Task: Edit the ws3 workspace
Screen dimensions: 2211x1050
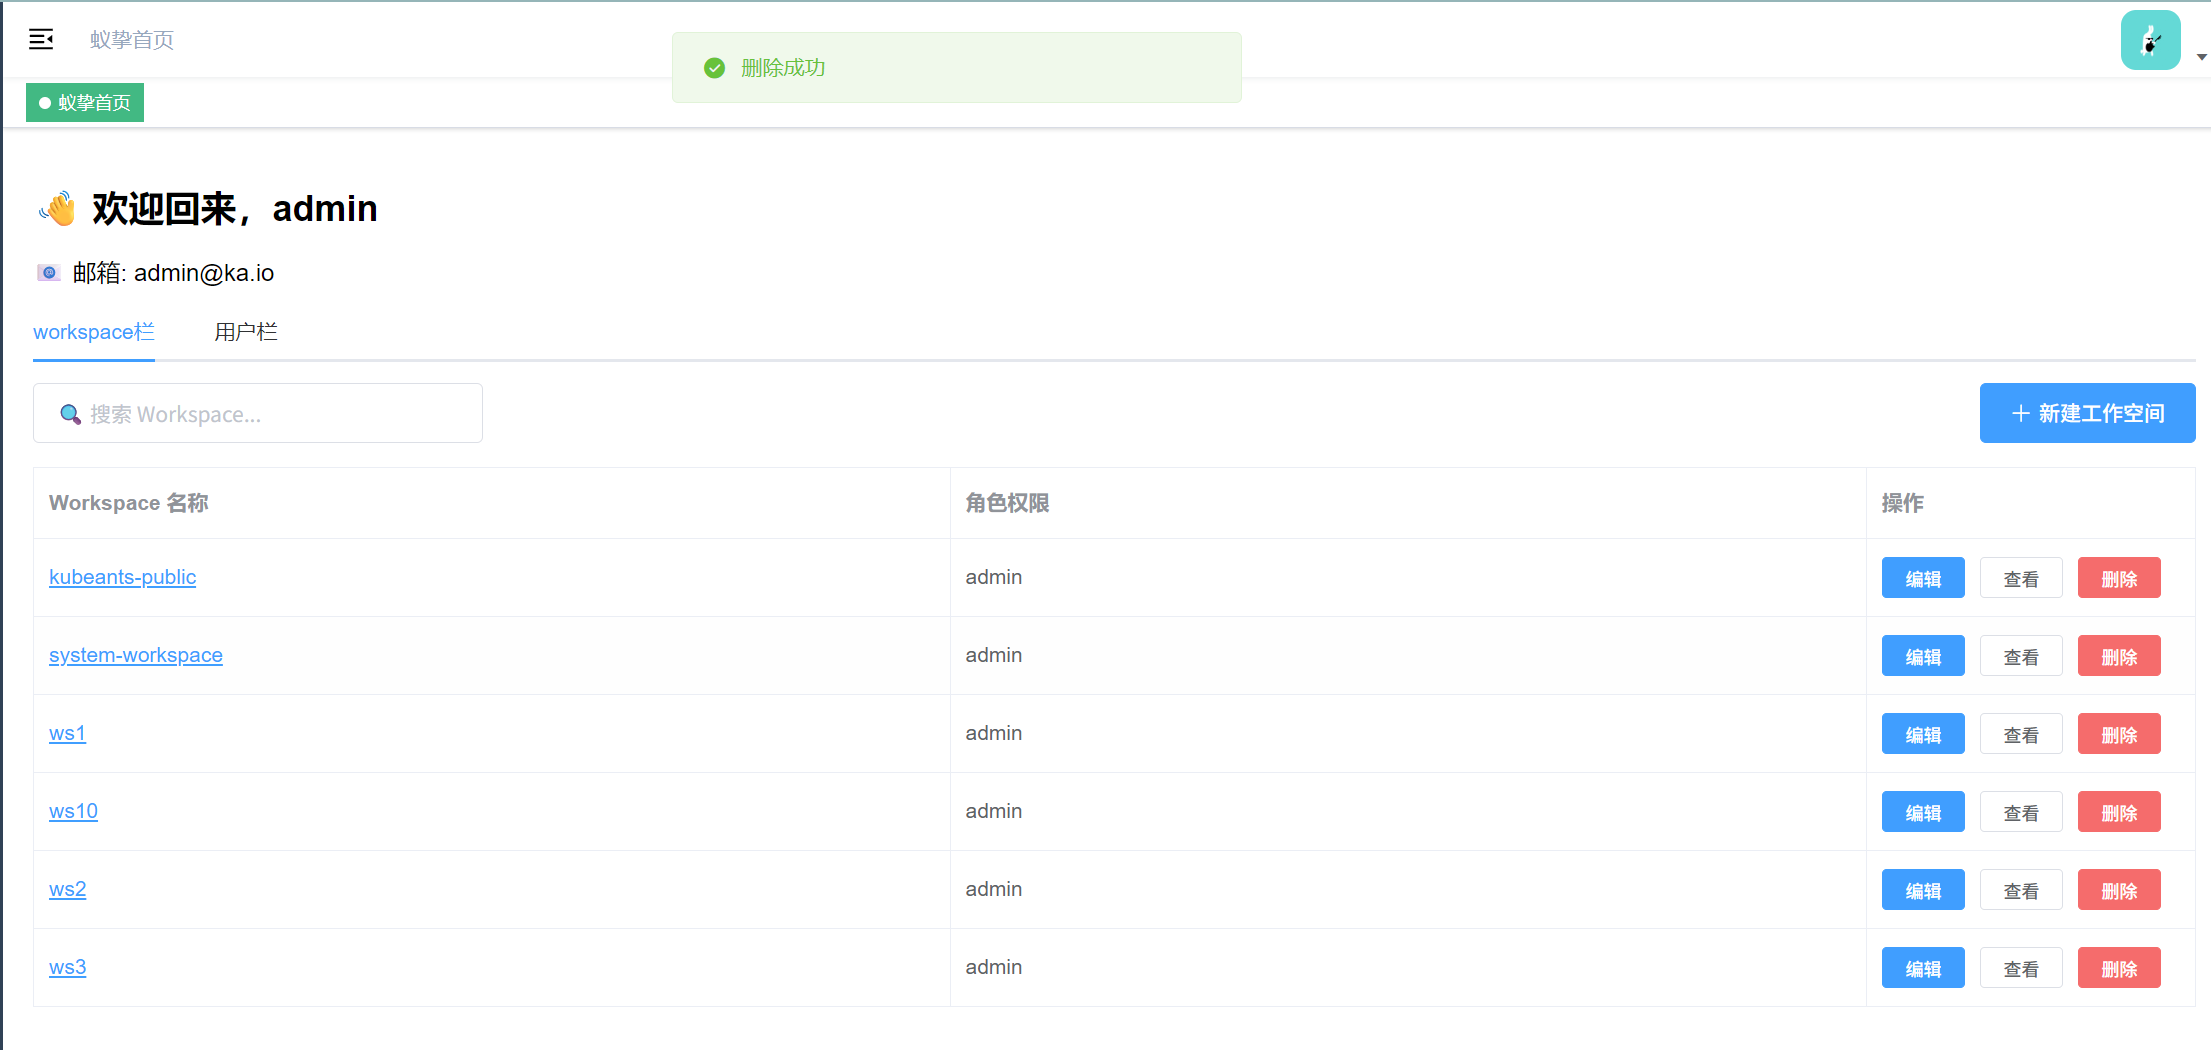Action: point(1922,968)
